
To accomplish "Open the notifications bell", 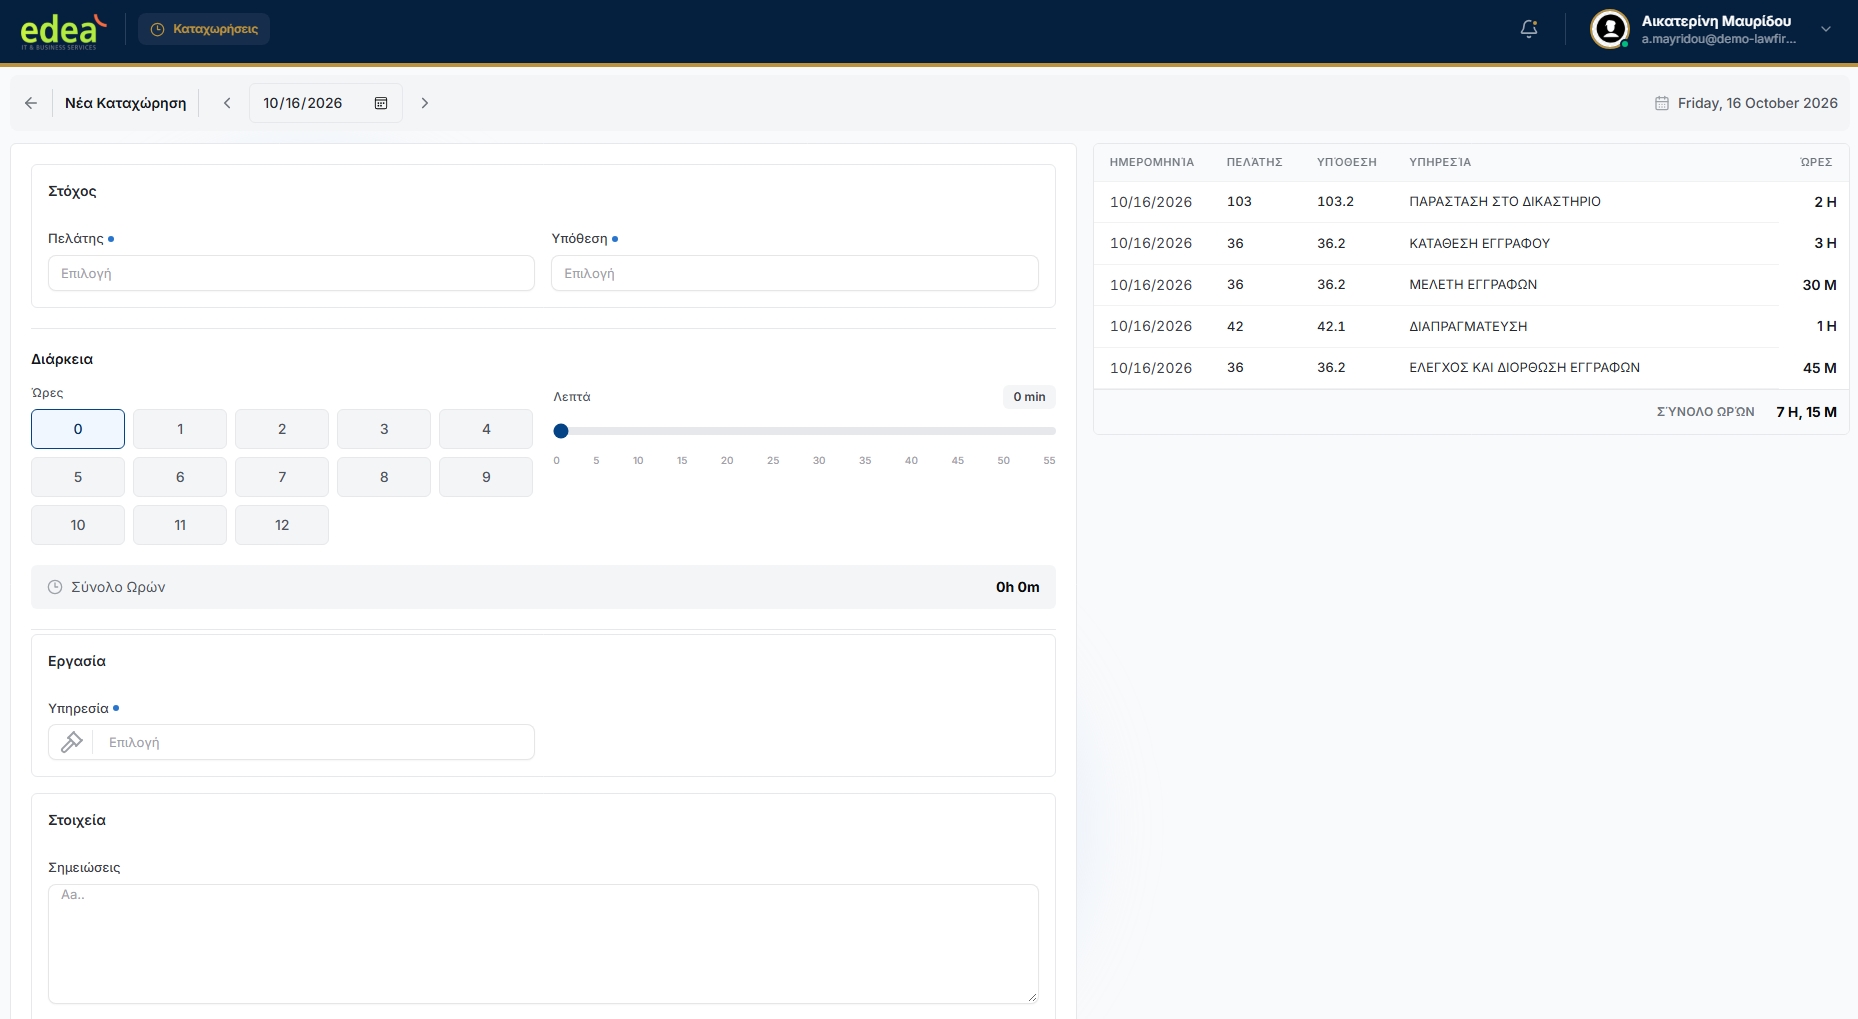I will [x=1529, y=29].
